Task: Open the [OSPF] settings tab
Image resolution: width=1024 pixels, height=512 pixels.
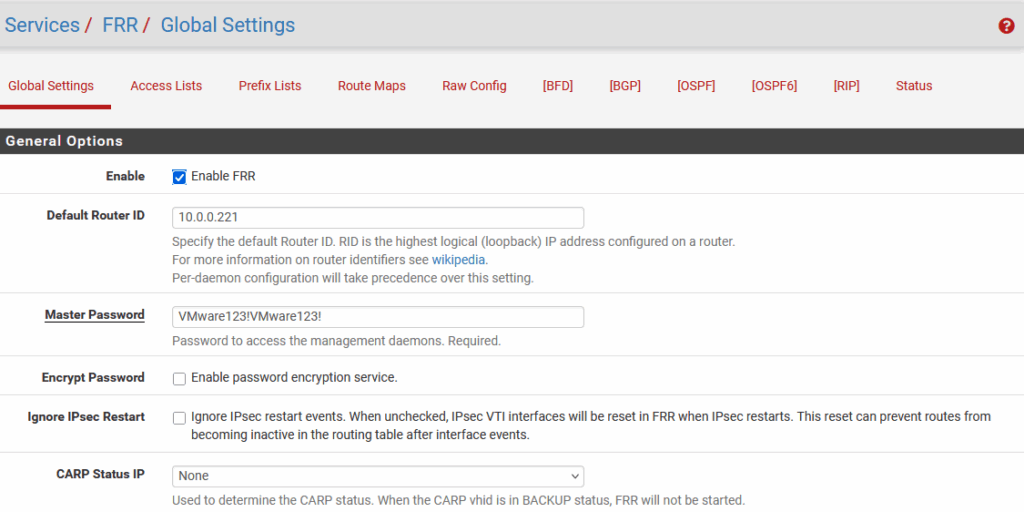Action: (x=696, y=86)
